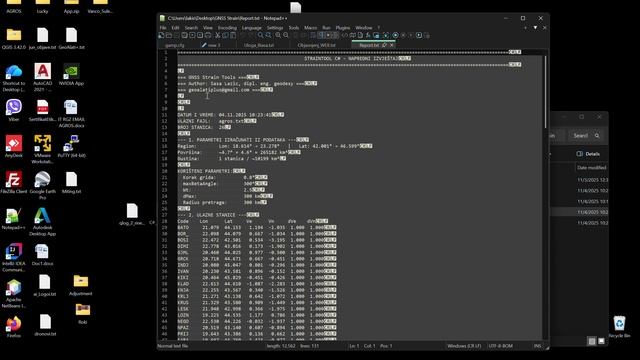Open the Autodesk Desktop App shortcut
Viewport: 640px width, 360px height.
click(42, 222)
